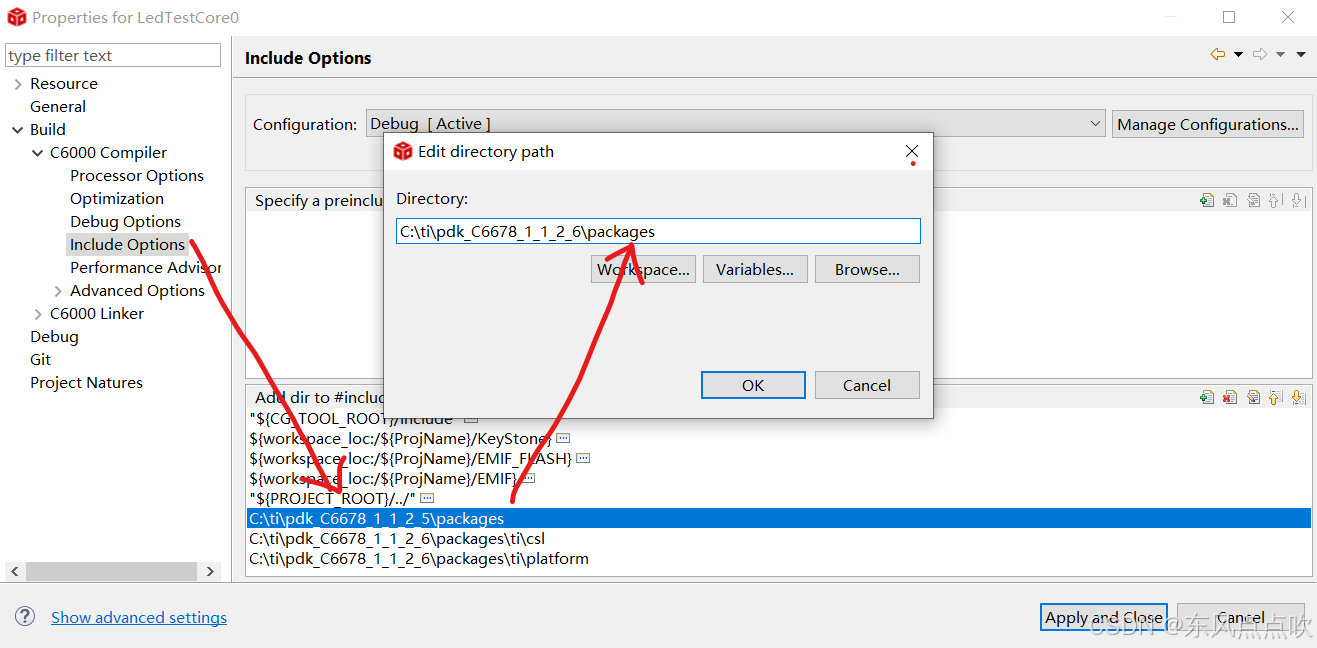Select the Debug item below C6000 Linker

[54, 336]
